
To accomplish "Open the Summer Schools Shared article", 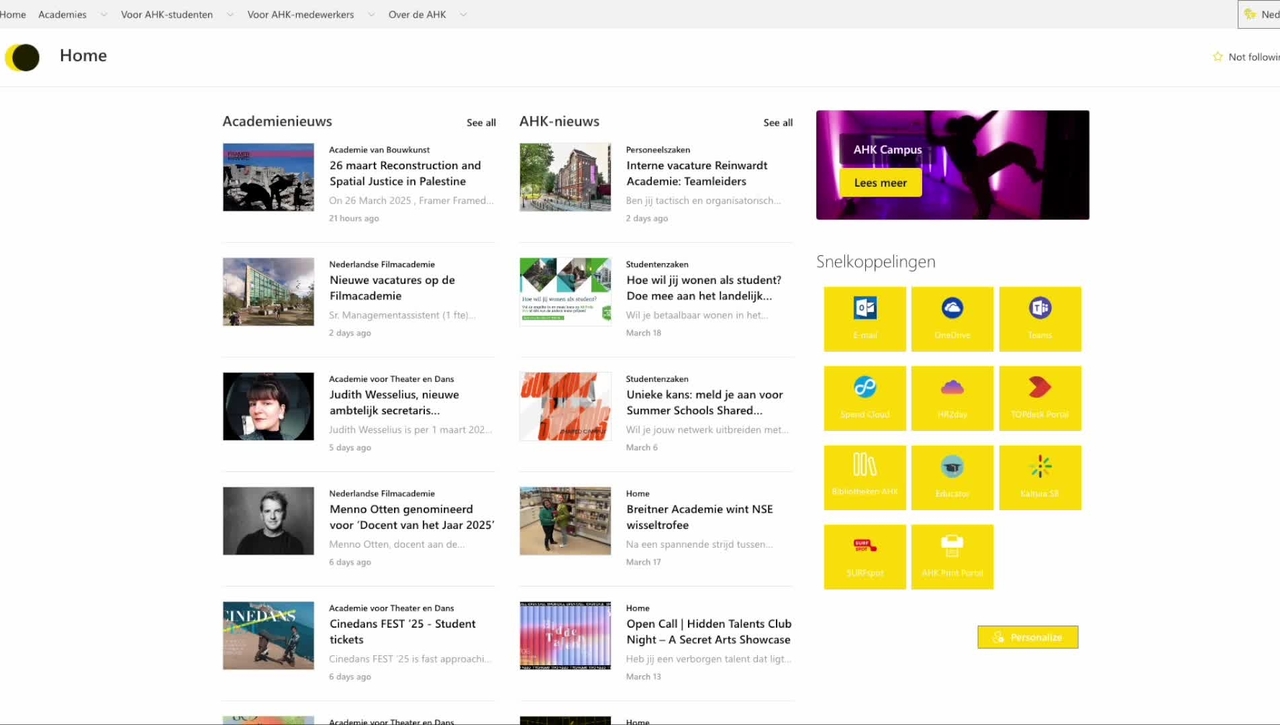I will 705,402.
